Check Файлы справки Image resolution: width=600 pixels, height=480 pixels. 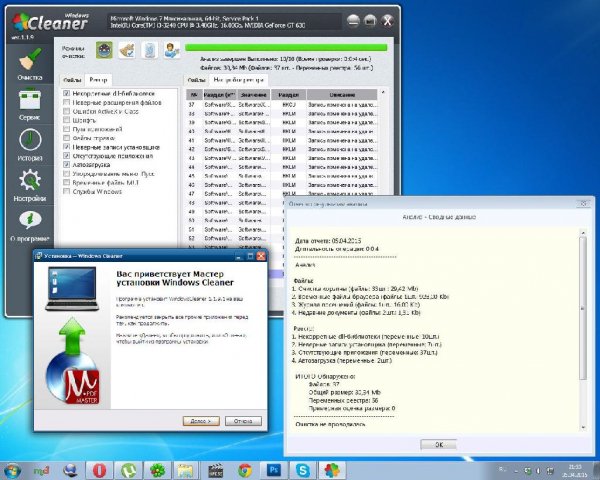tap(67, 138)
